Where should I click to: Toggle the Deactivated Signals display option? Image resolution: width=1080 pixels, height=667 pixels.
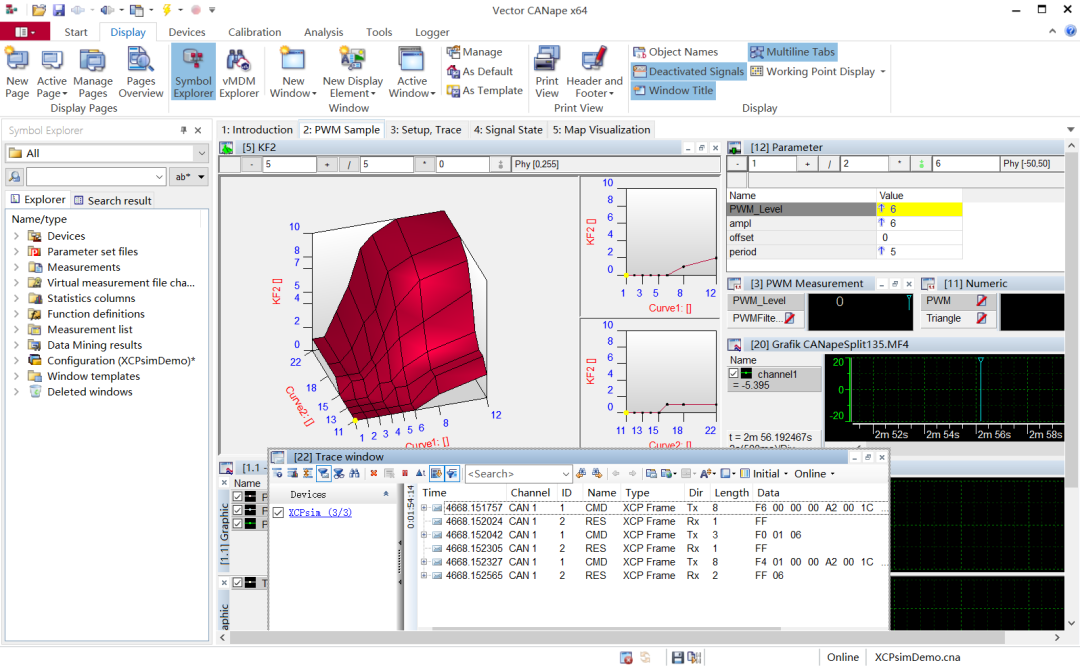point(688,71)
